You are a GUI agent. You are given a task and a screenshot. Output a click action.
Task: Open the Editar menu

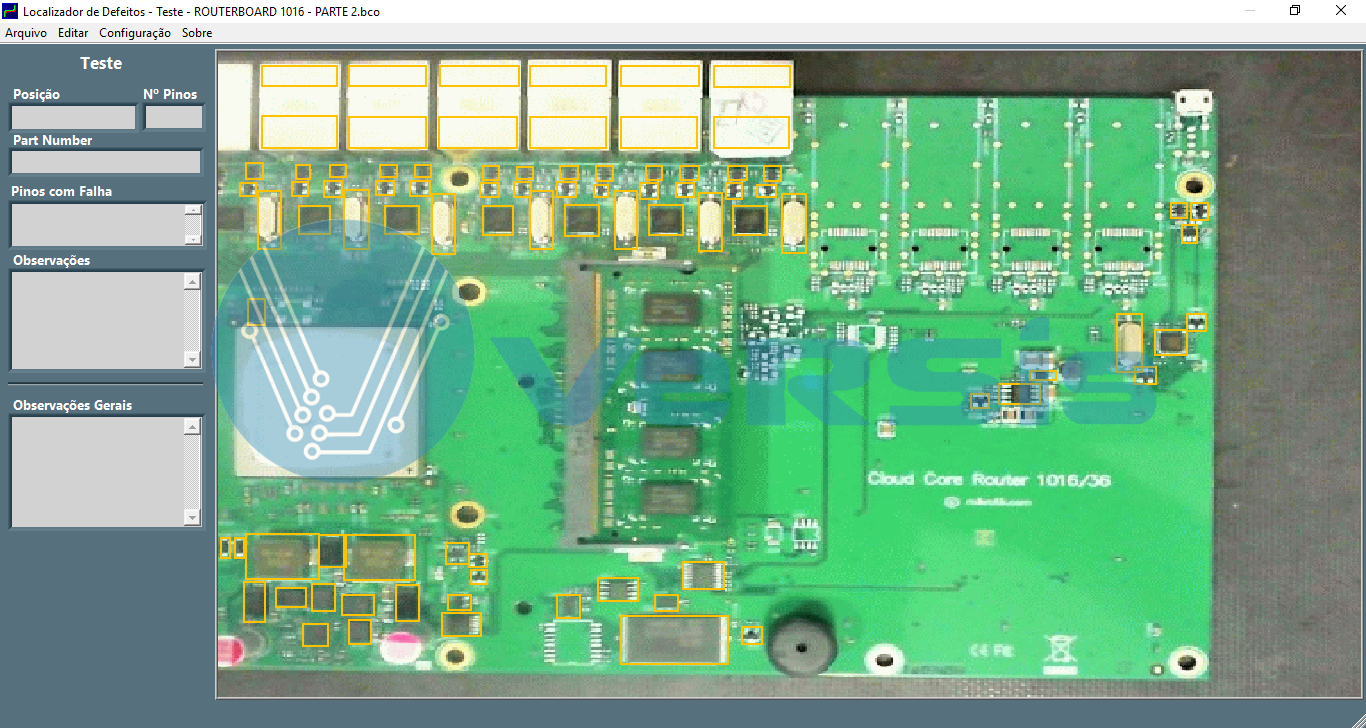(x=73, y=33)
